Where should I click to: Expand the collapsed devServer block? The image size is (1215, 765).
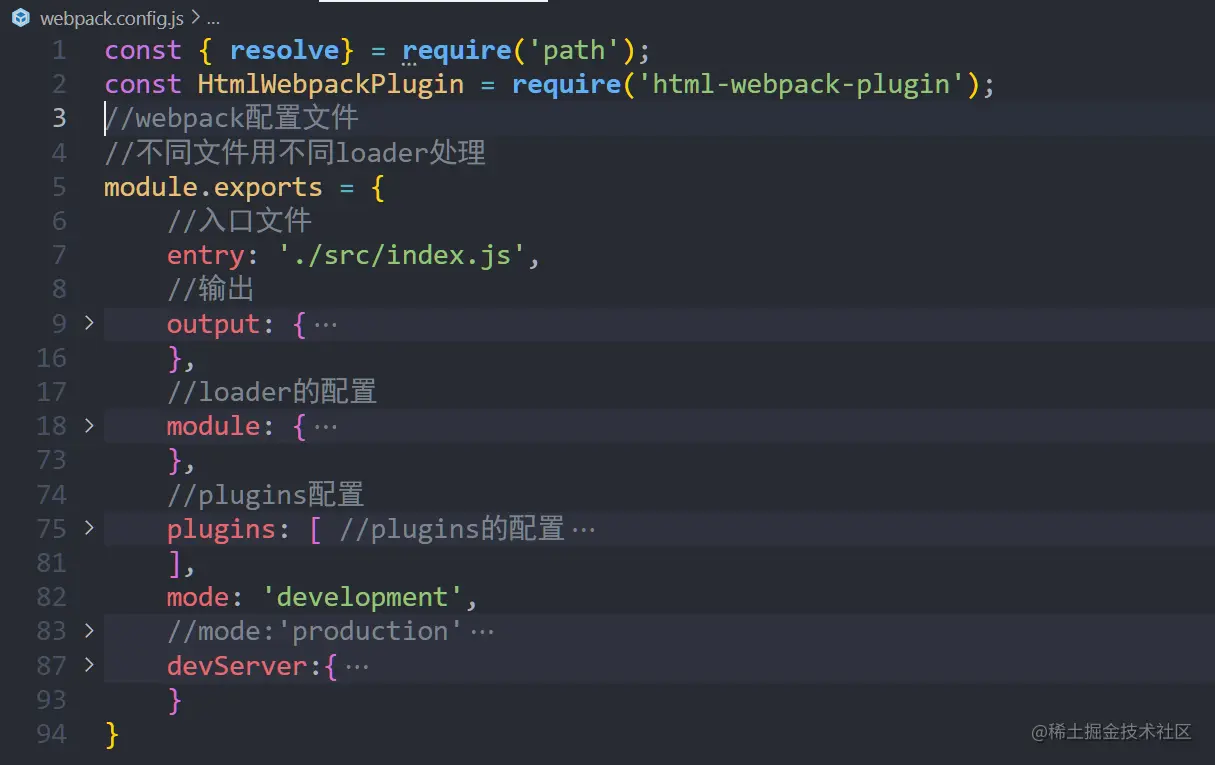(88, 664)
